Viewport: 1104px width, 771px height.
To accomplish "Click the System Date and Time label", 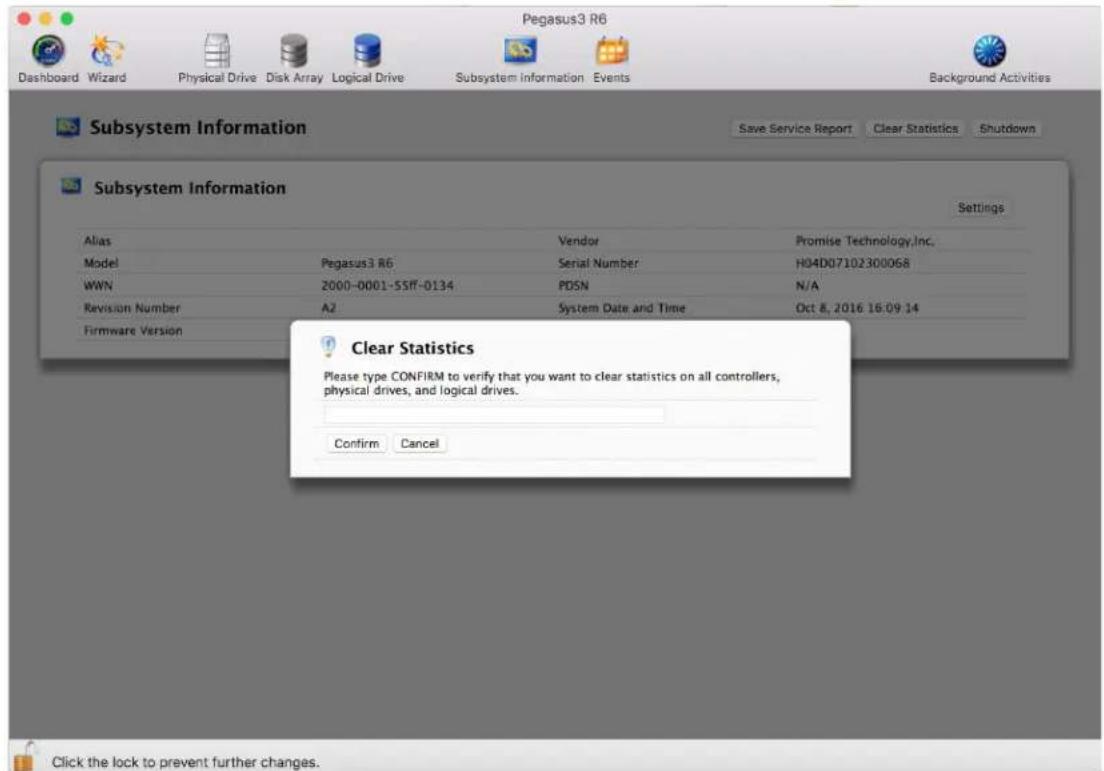I will pos(621,308).
